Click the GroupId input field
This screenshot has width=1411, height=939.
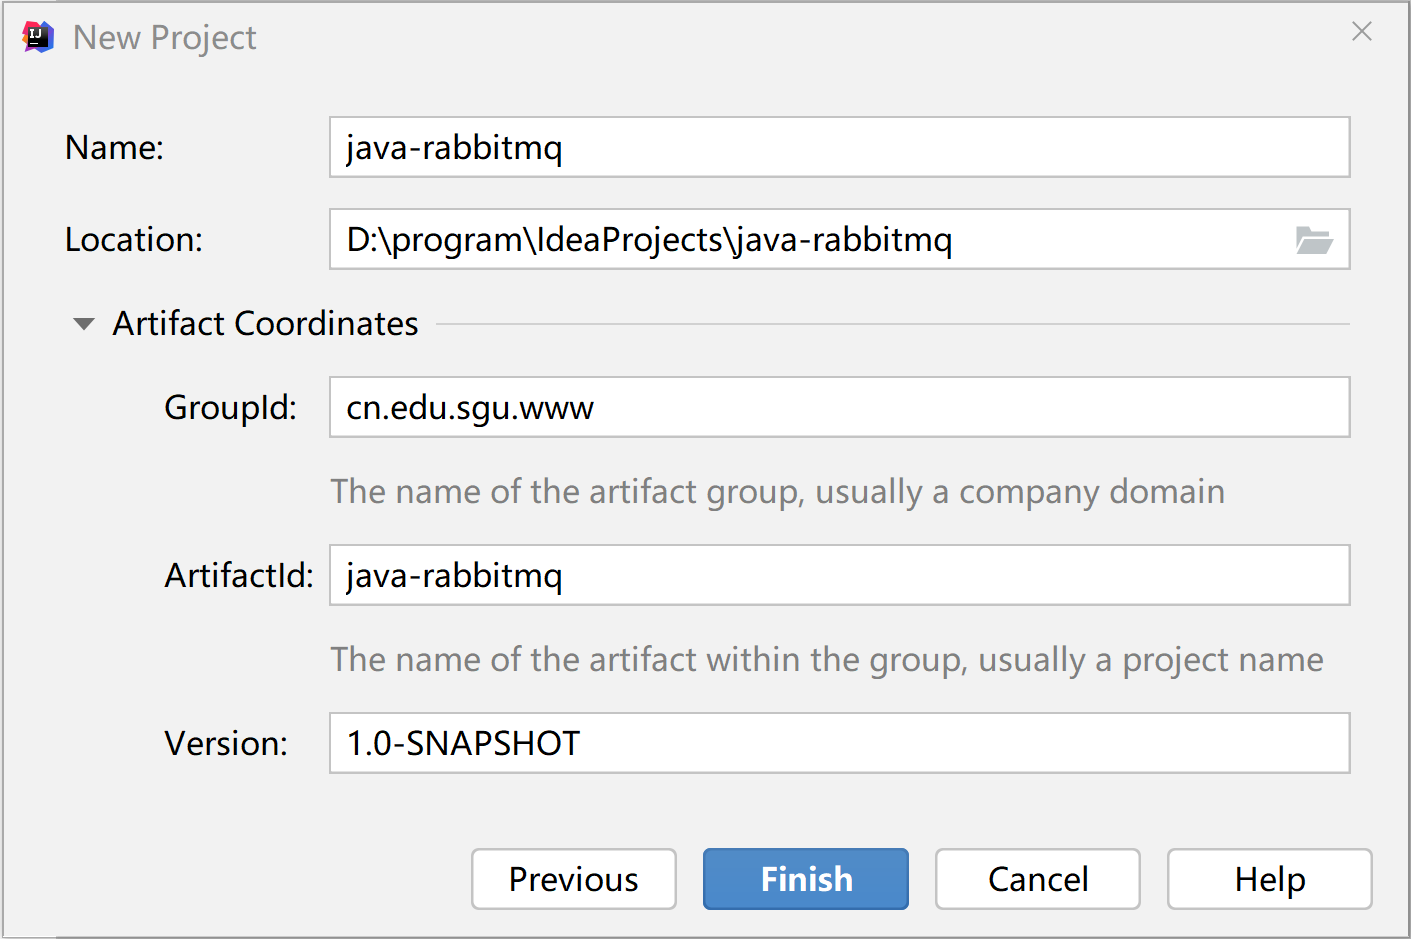700,407
